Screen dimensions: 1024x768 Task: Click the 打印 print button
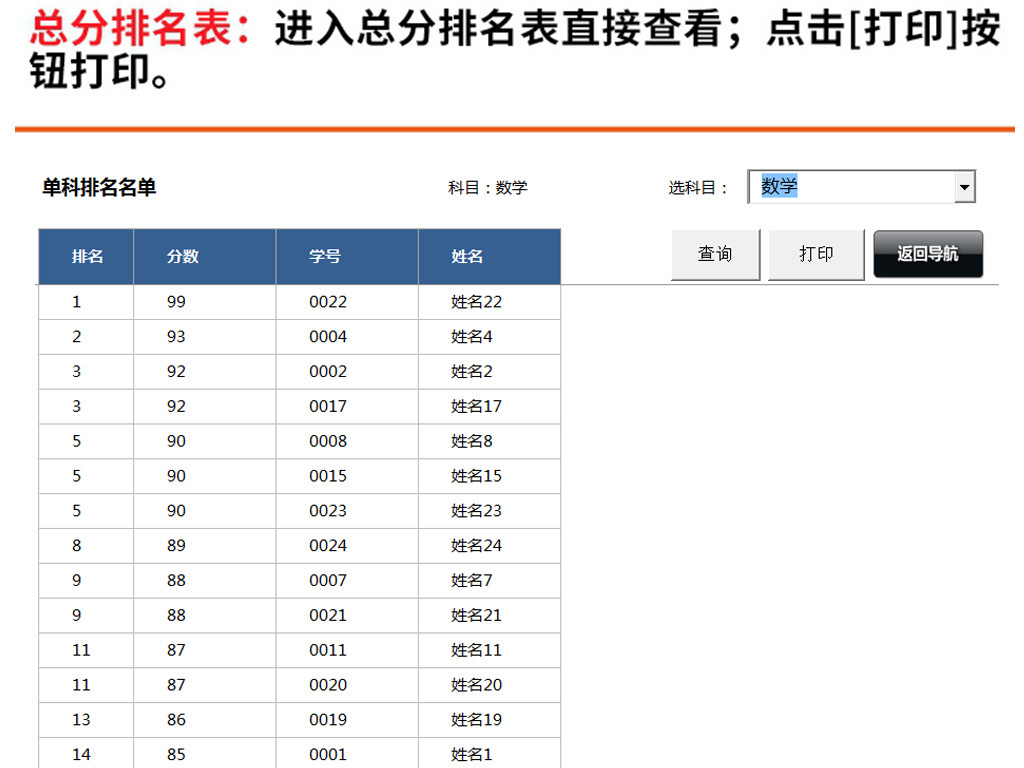tap(815, 254)
